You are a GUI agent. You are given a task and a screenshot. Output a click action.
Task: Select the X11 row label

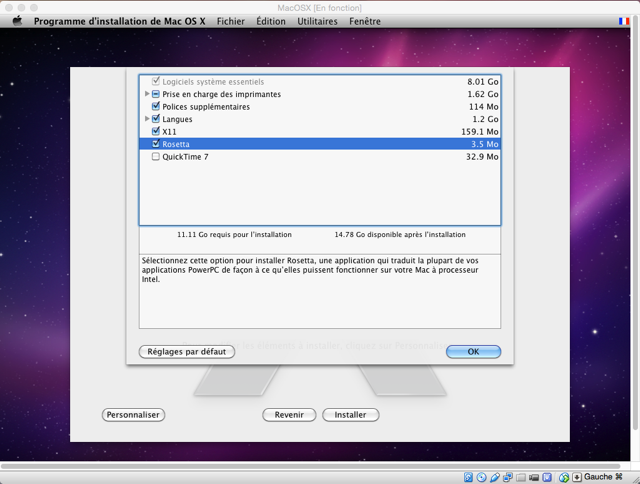169,132
